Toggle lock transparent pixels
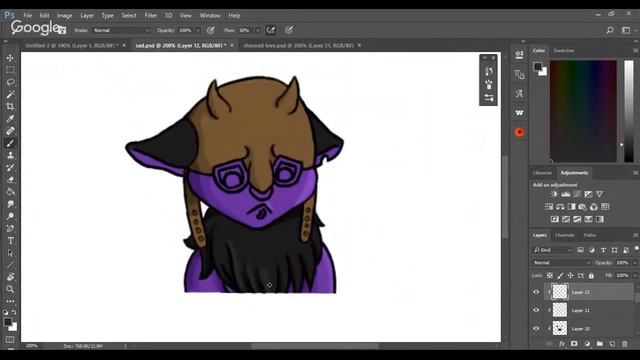This screenshot has width=640, height=360. coord(550,276)
